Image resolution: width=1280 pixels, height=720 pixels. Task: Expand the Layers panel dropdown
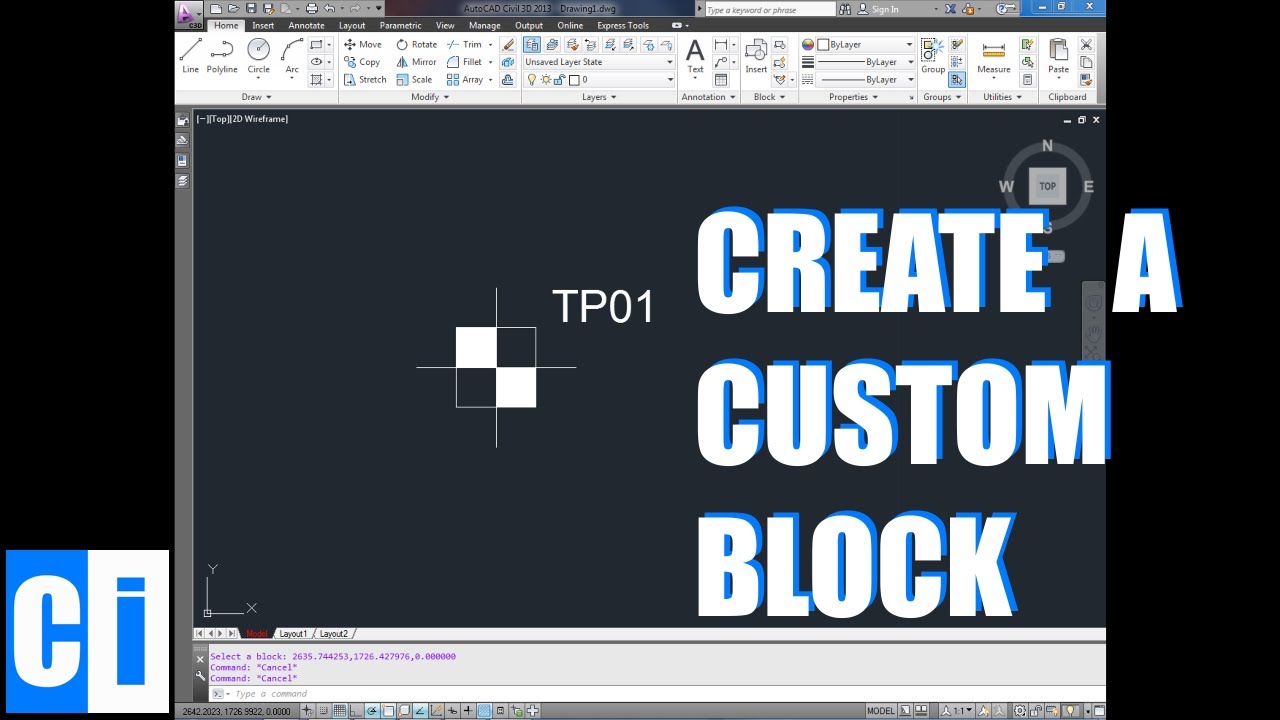click(599, 97)
